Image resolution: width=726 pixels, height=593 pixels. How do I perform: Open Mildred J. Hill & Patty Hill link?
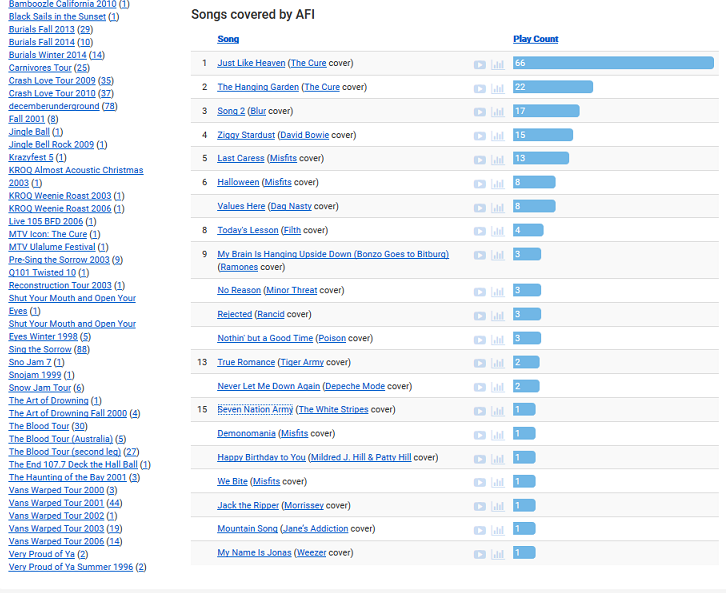click(x=361, y=457)
